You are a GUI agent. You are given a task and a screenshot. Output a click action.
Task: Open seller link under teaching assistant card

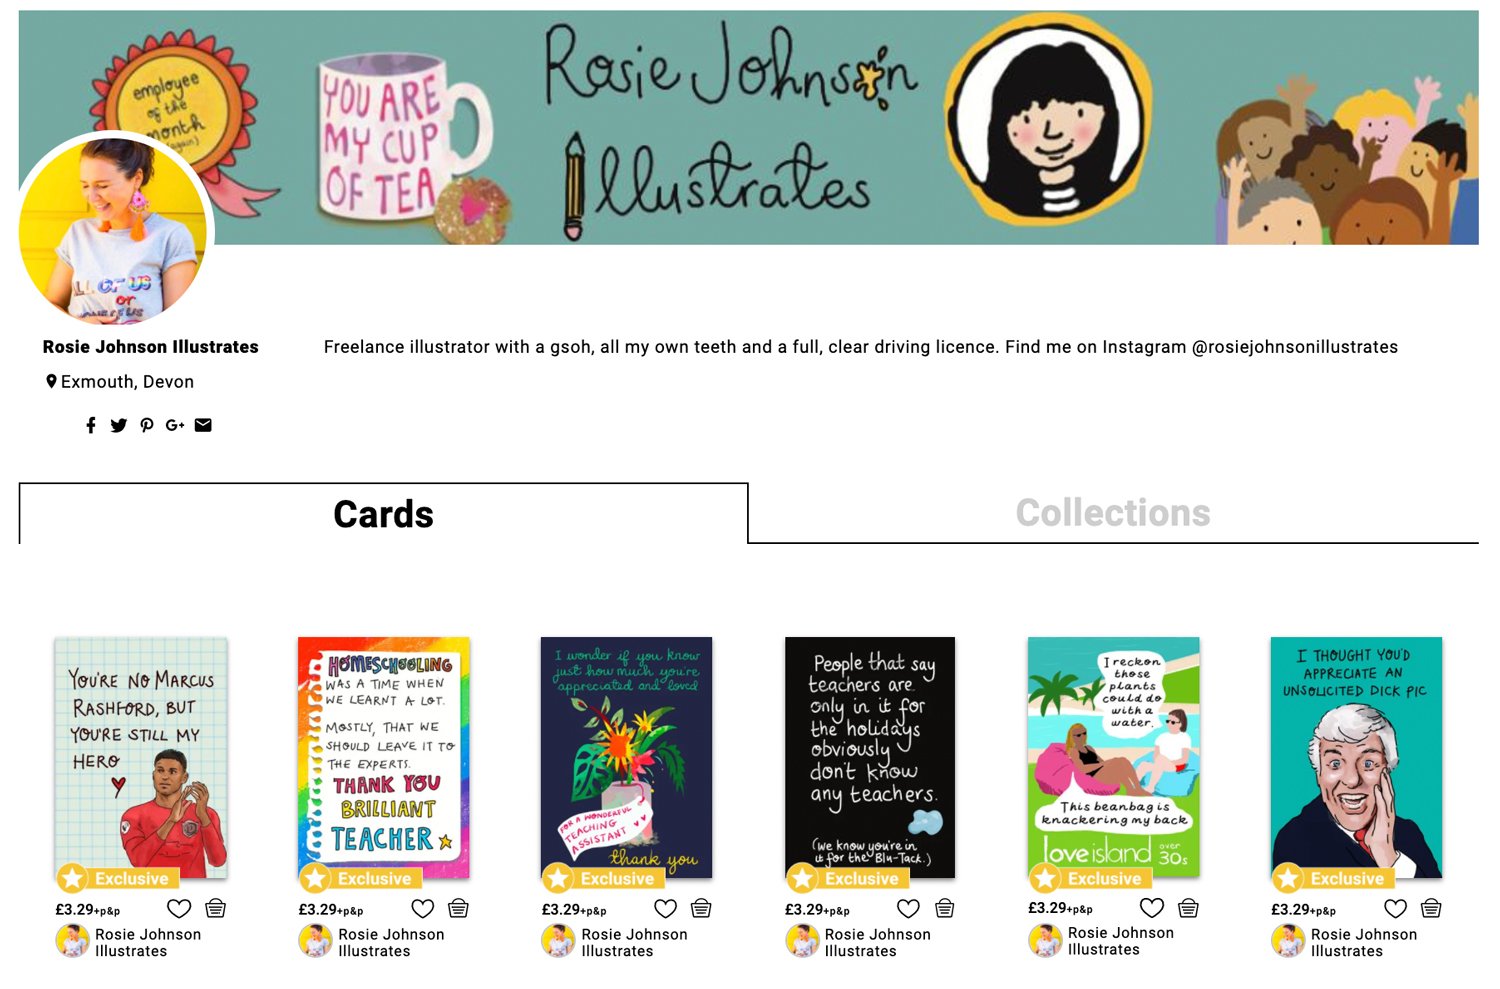(x=634, y=942)
